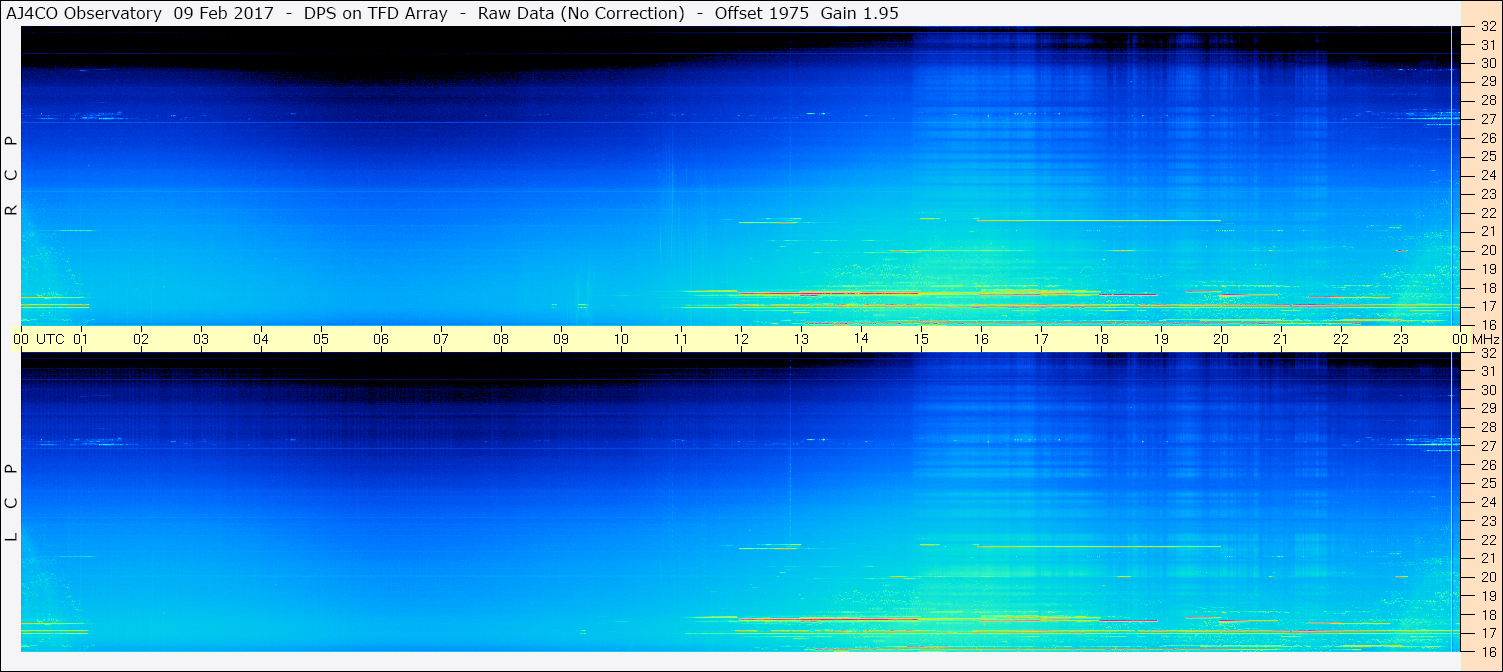The width and height of the screenshot is (1503, 672).
Task: Click the 30 MHz tick in RCP scale
Action: pos(1487,62)
